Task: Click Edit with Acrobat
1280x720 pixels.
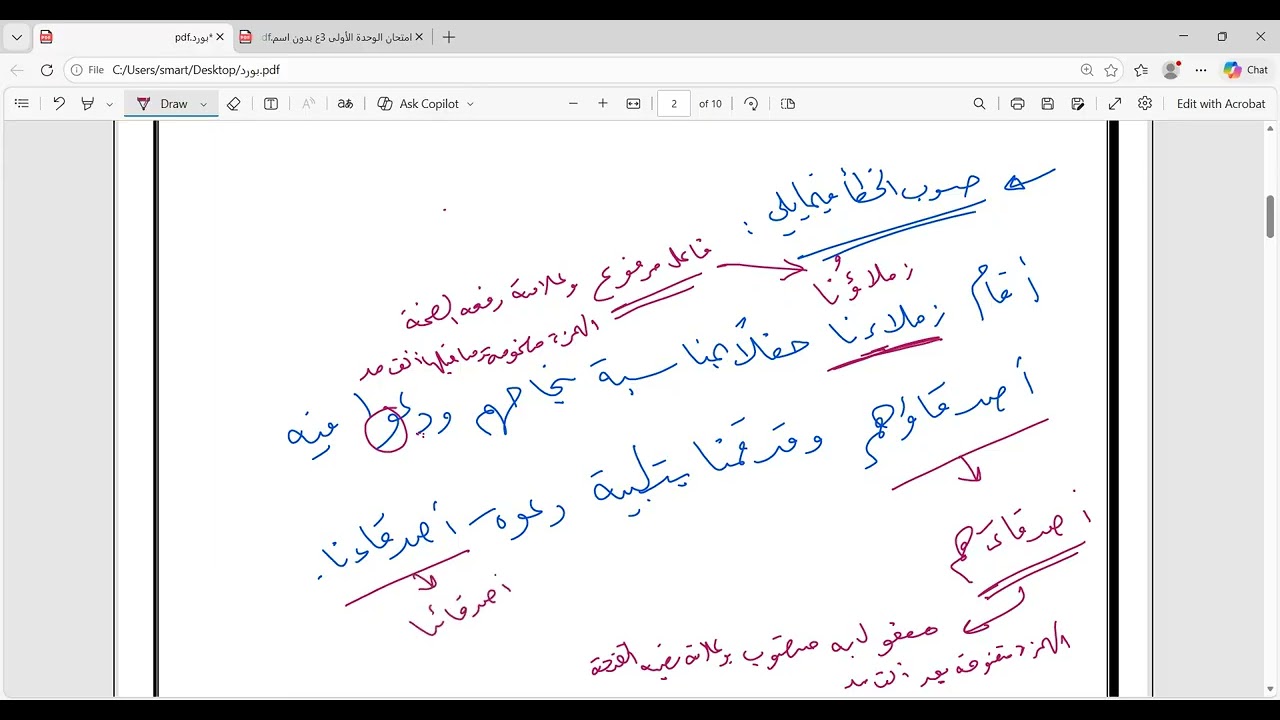Action: (1221, 104)
